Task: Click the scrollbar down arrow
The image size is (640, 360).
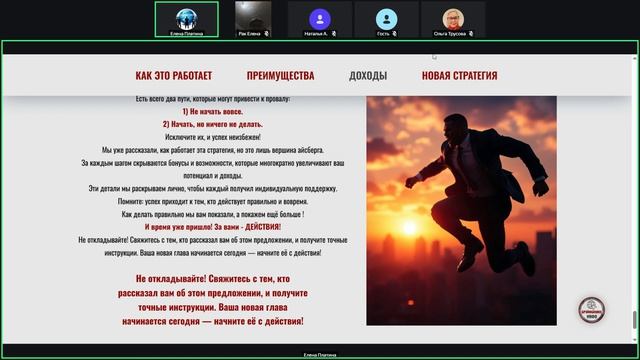Action: pyautogui.click(x=634, y=340)
